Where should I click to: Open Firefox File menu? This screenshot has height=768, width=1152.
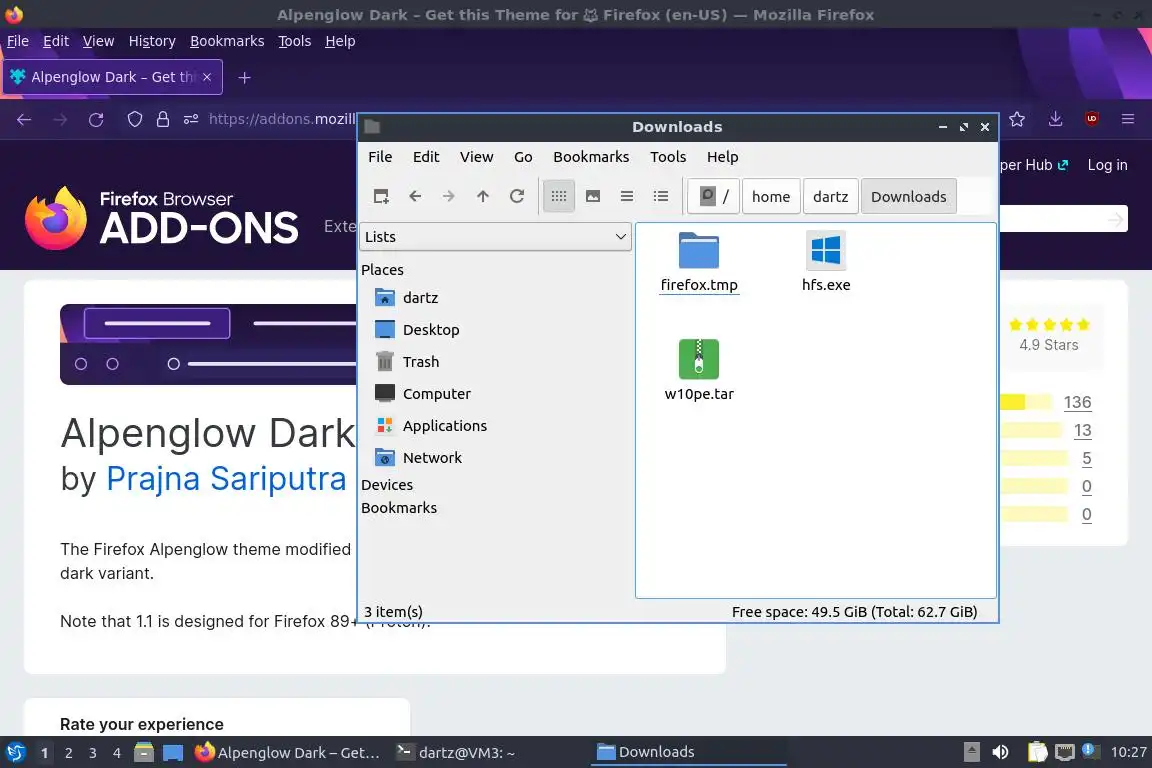(x=18, y=41)
